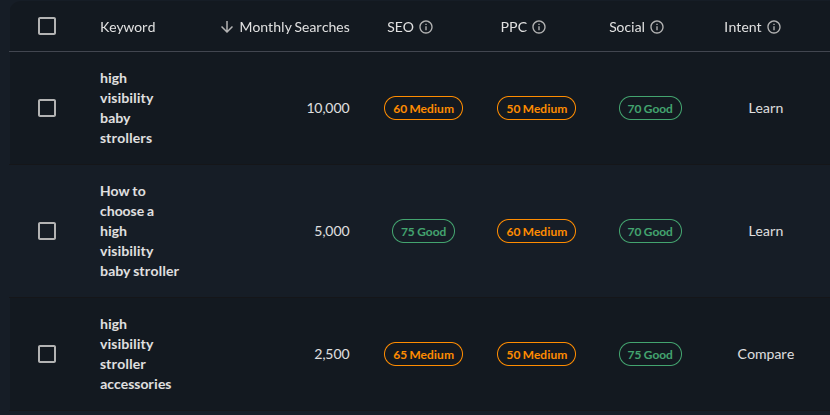Open 'high visibility stroller accessories' keyword
This screenshot has width=830, height=415.
tap(135, 354)
